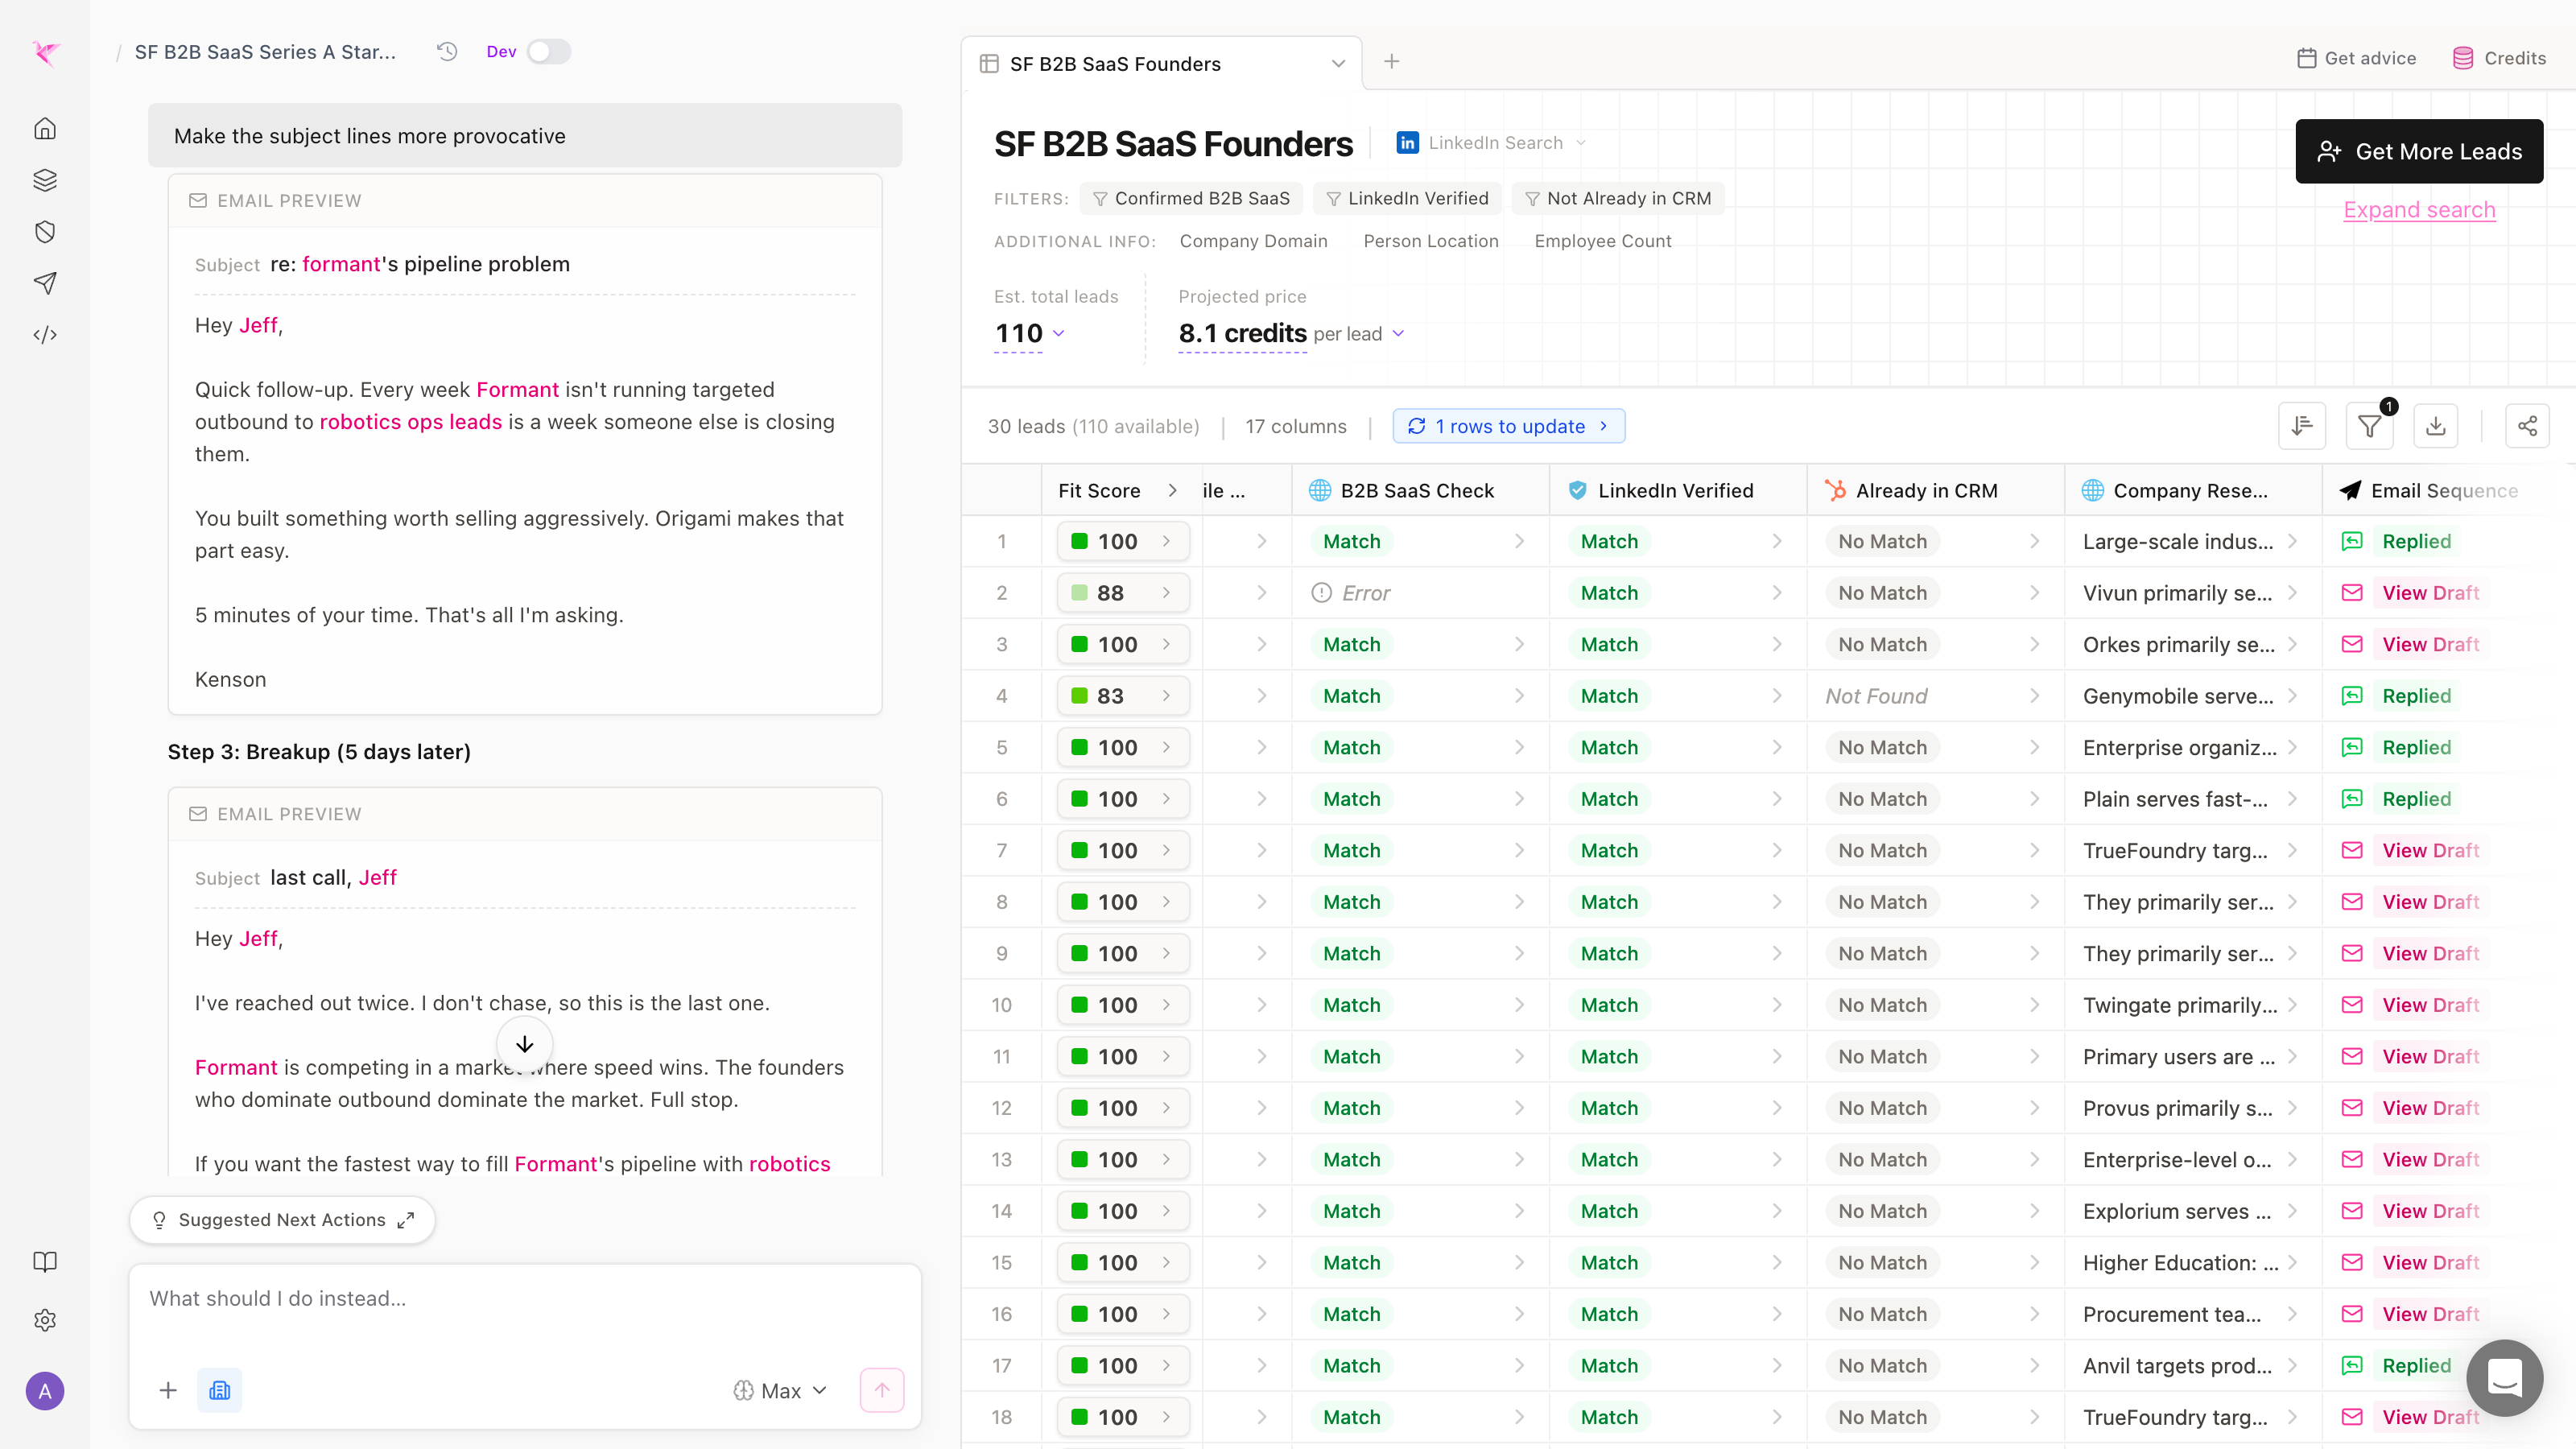Open the support chat bubble
Viewport: 2576px width, 1449px height.
pos(2504,1378)
